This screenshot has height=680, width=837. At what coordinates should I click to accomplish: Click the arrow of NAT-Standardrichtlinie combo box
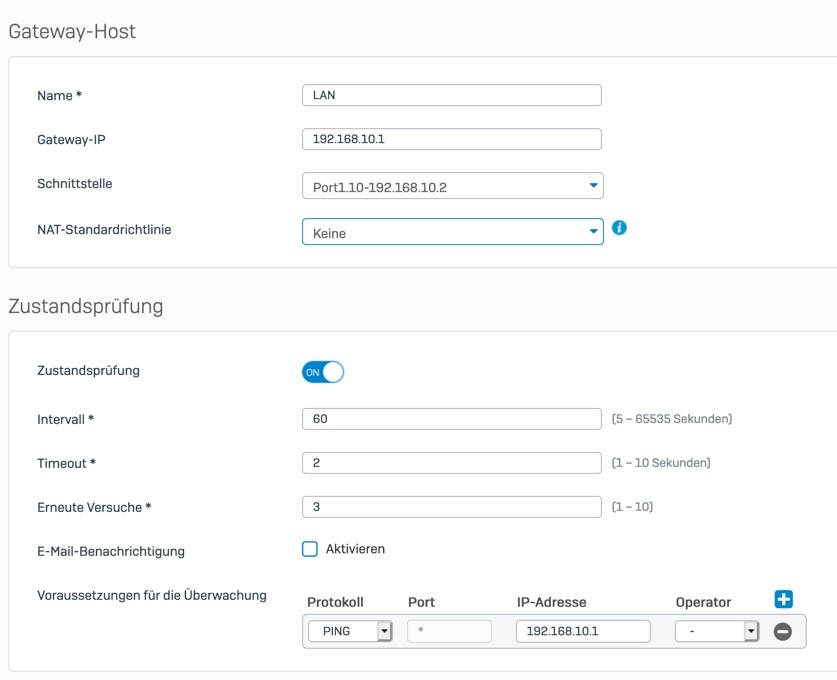pyautogui.click(x=593, y=231)
